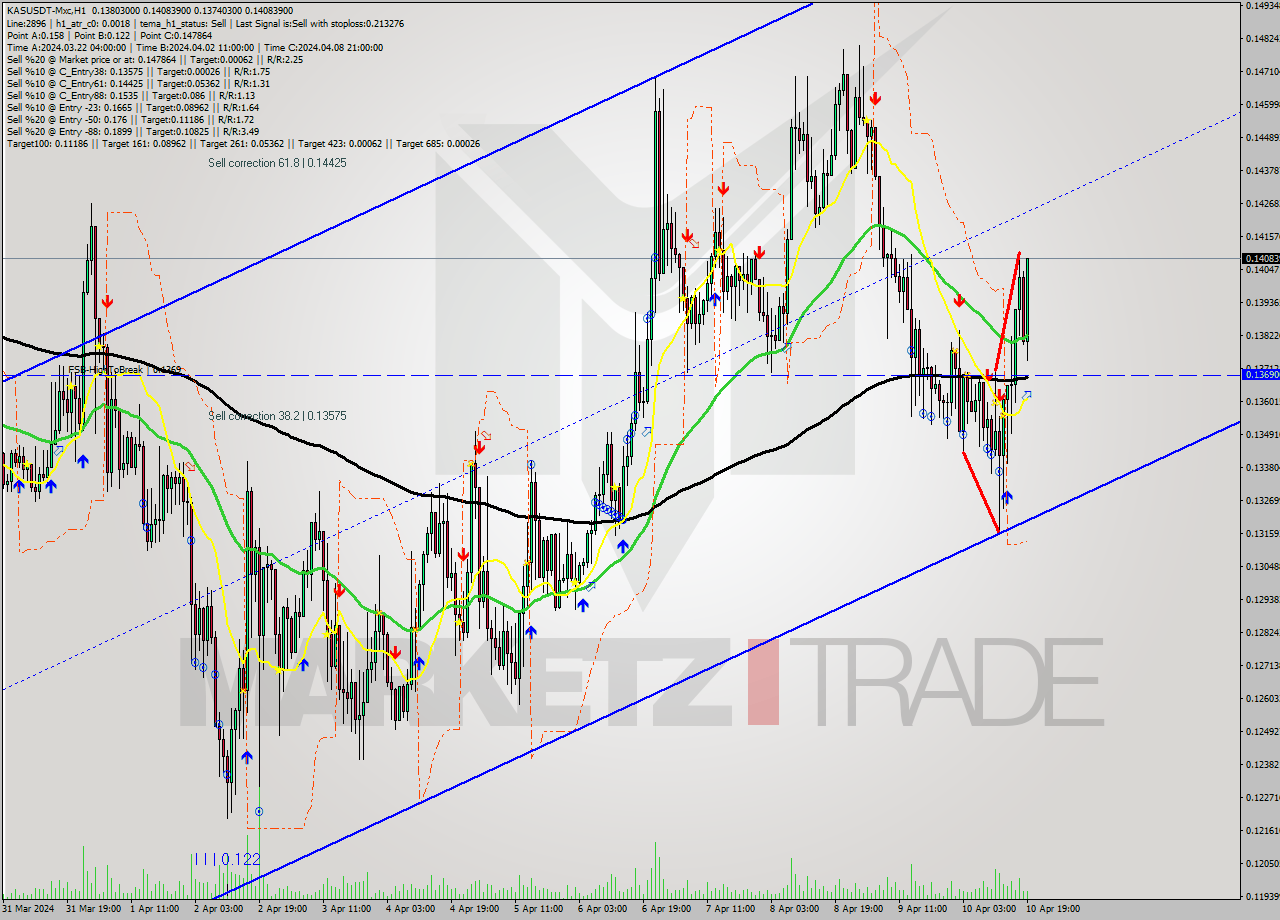
Task: Click the 'Sell correction 61.8 | 0.14425' label
Action: pyautogui.click(x=277, y=162)
